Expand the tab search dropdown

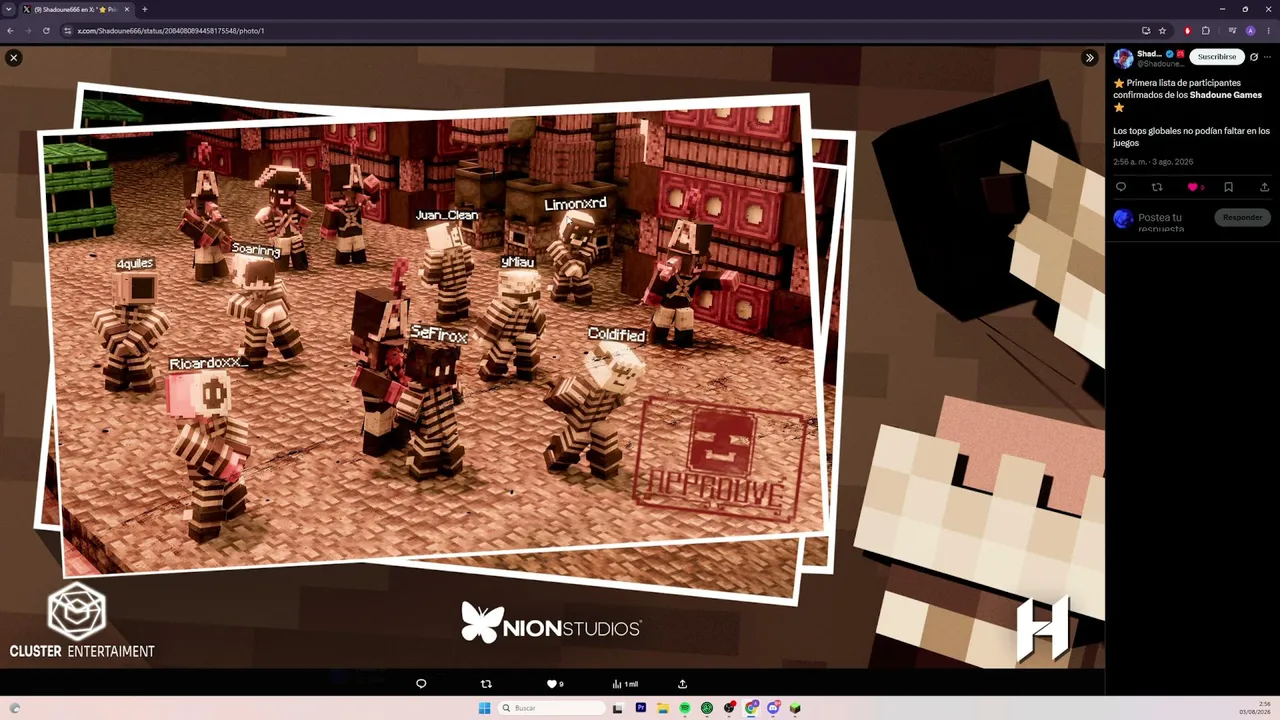point(8,9)
